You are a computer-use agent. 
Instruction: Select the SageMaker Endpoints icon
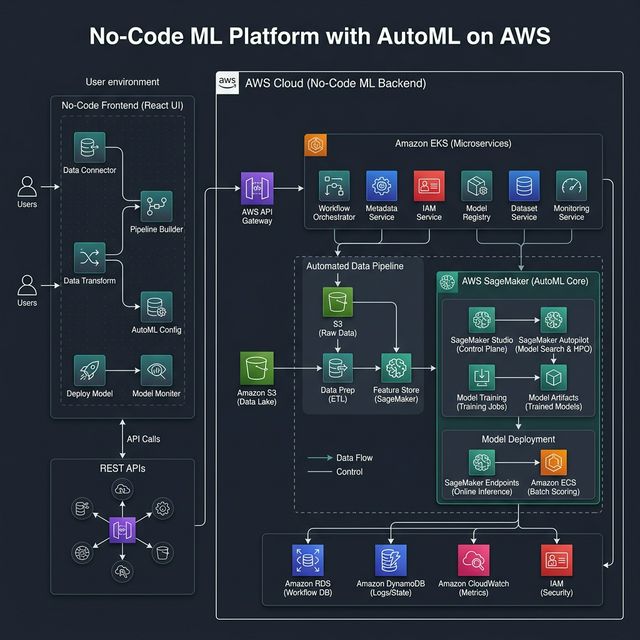[482, 462]
